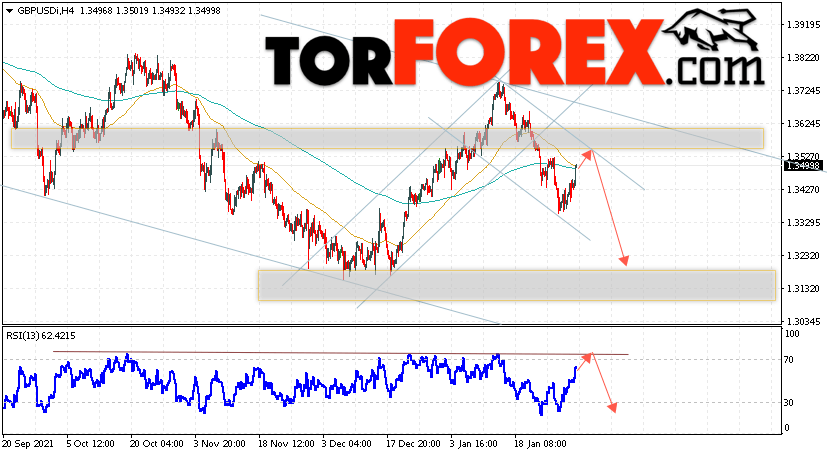Click the 1.36245 price axis label
The width and height of the screenshot is (827, 455).
click(803, 124)
